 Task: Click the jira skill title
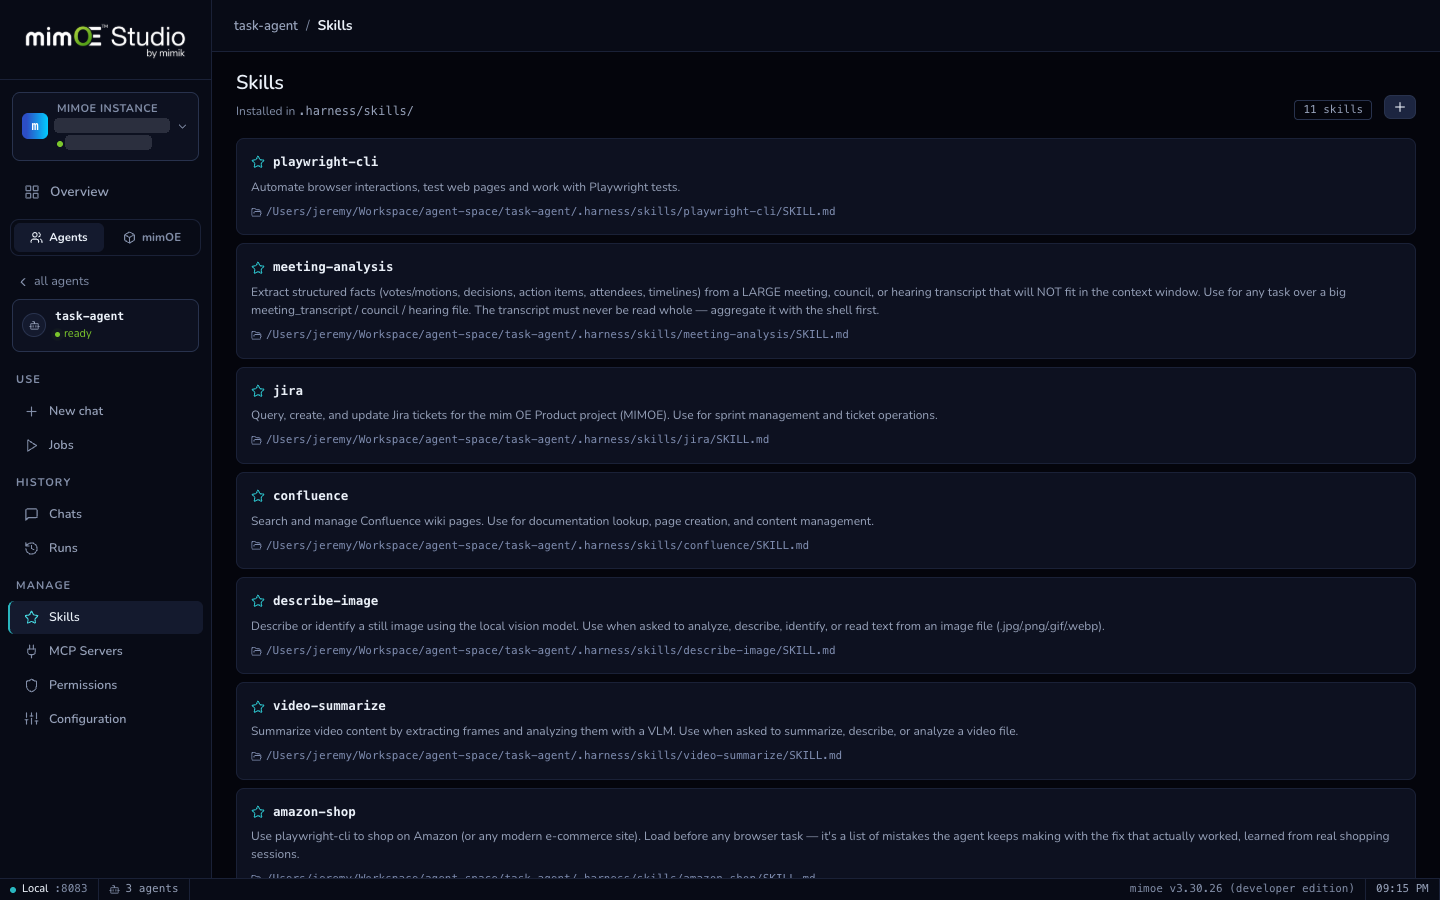tap(288, 391)
